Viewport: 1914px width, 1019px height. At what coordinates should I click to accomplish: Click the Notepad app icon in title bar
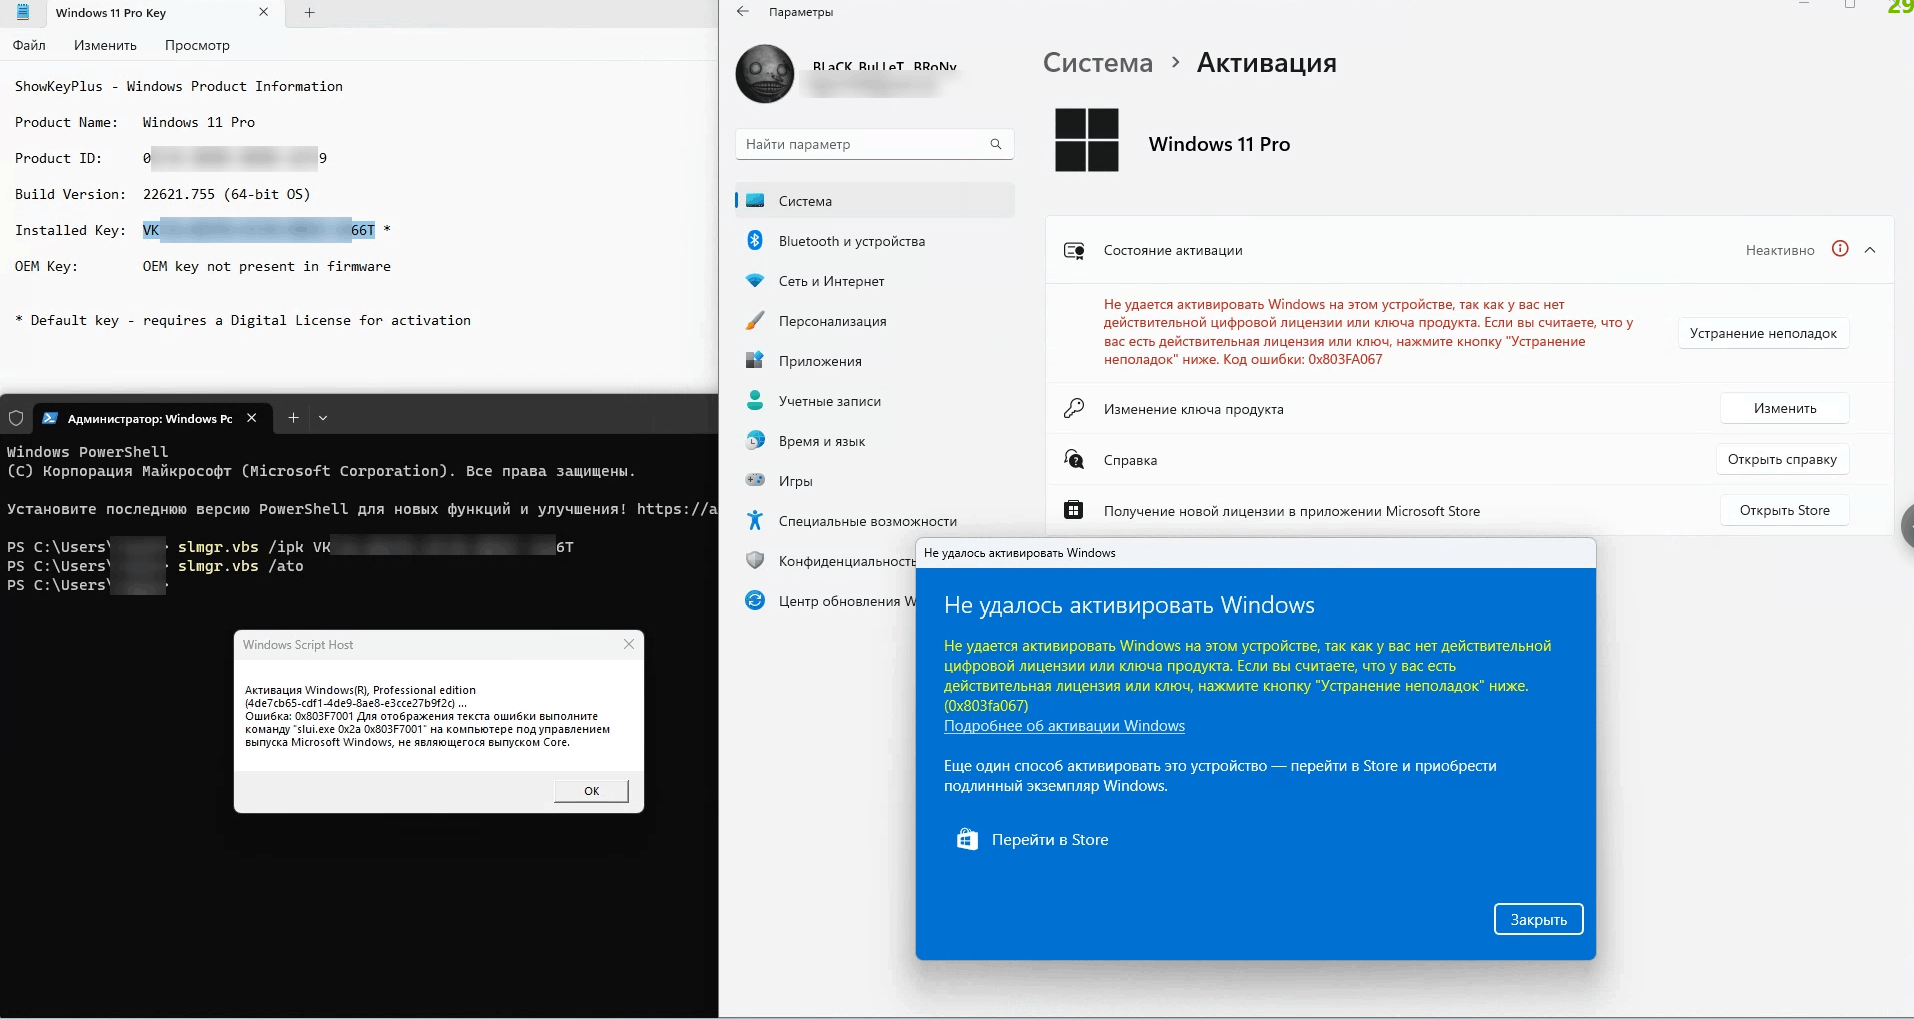[22, 12]
